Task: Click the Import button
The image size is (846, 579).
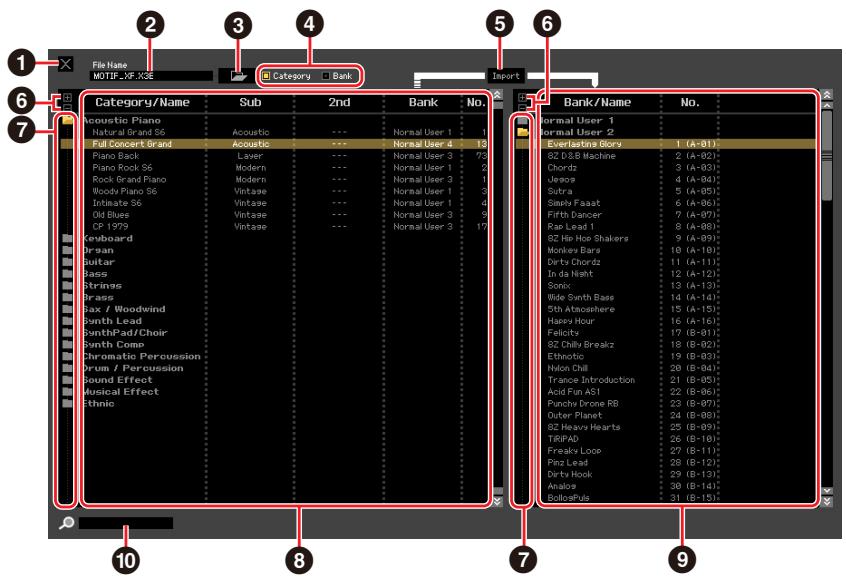Action: click(x=506, y=76)
